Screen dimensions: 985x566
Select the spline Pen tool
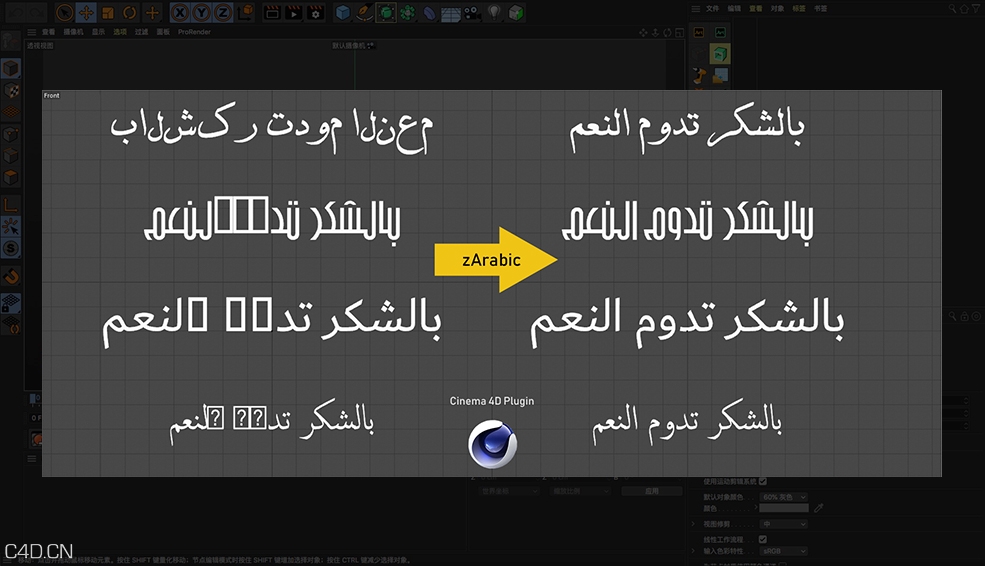[x=364, y=12]
